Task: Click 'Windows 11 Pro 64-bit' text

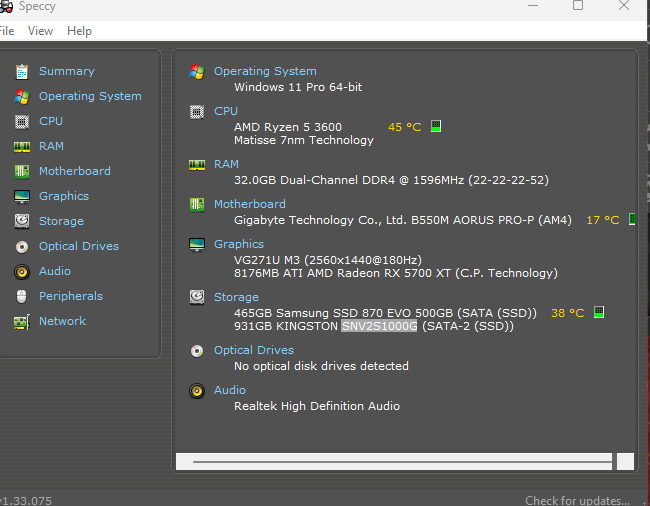Action: coord(298,87)
